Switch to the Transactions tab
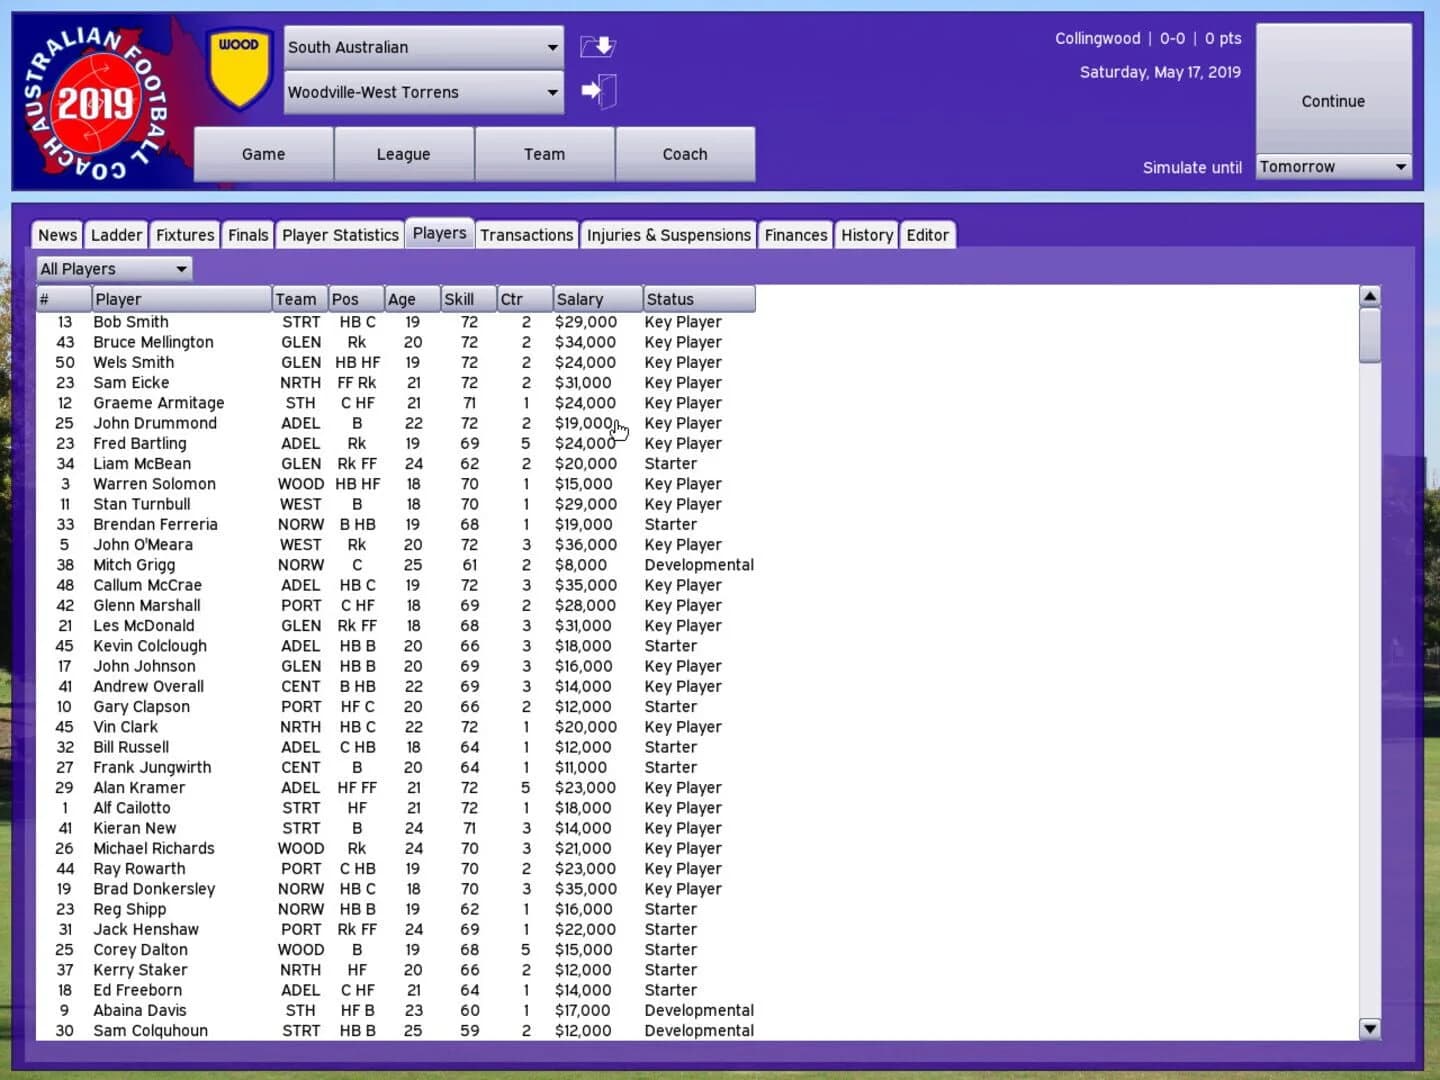The width and height of the screenshot is (1440, 1080). click(x=527, y=234)
